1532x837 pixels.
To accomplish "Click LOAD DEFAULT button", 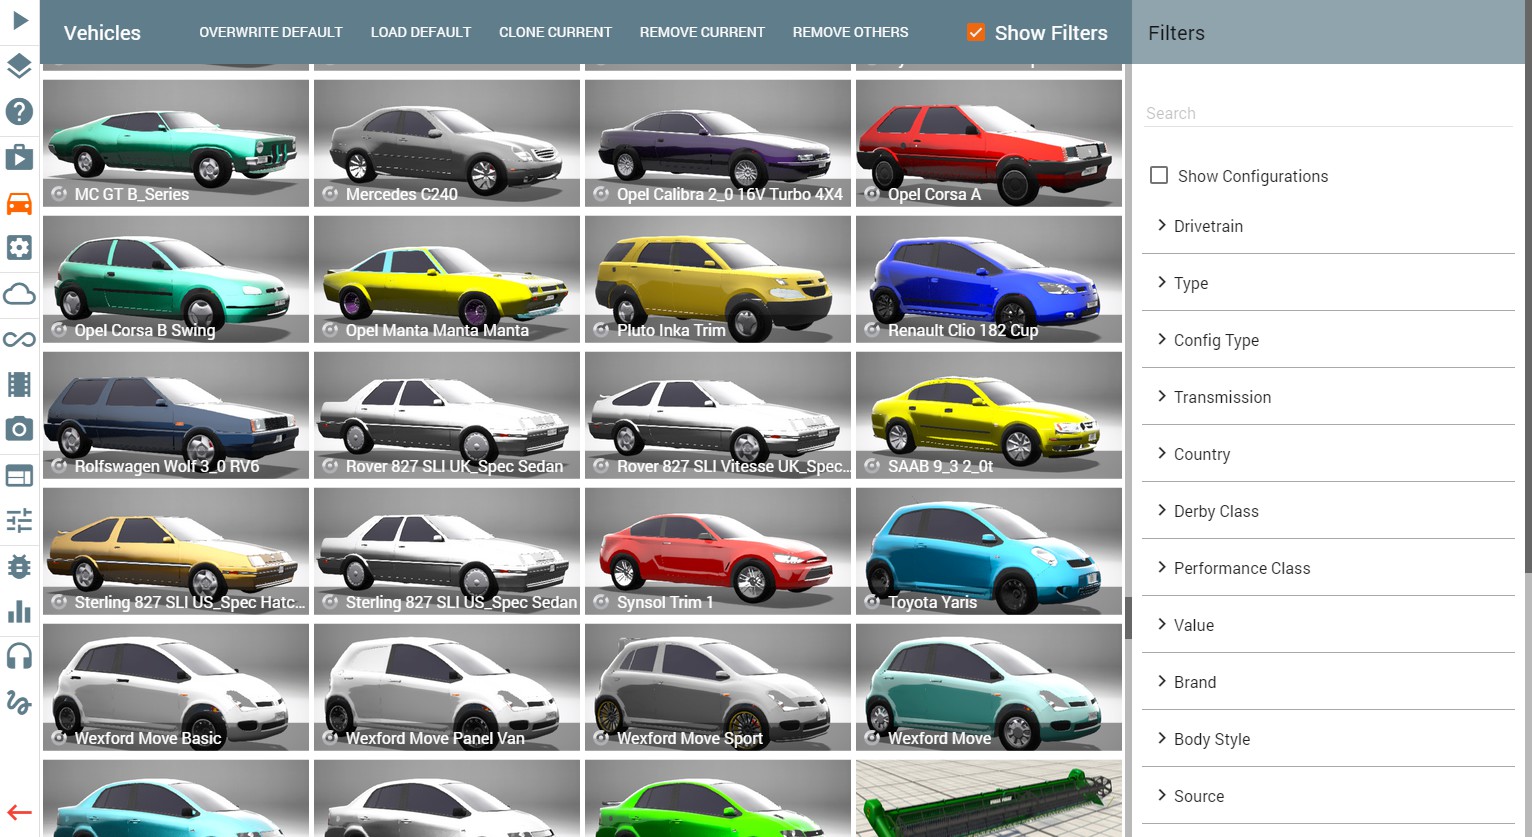I will [421, 32].
